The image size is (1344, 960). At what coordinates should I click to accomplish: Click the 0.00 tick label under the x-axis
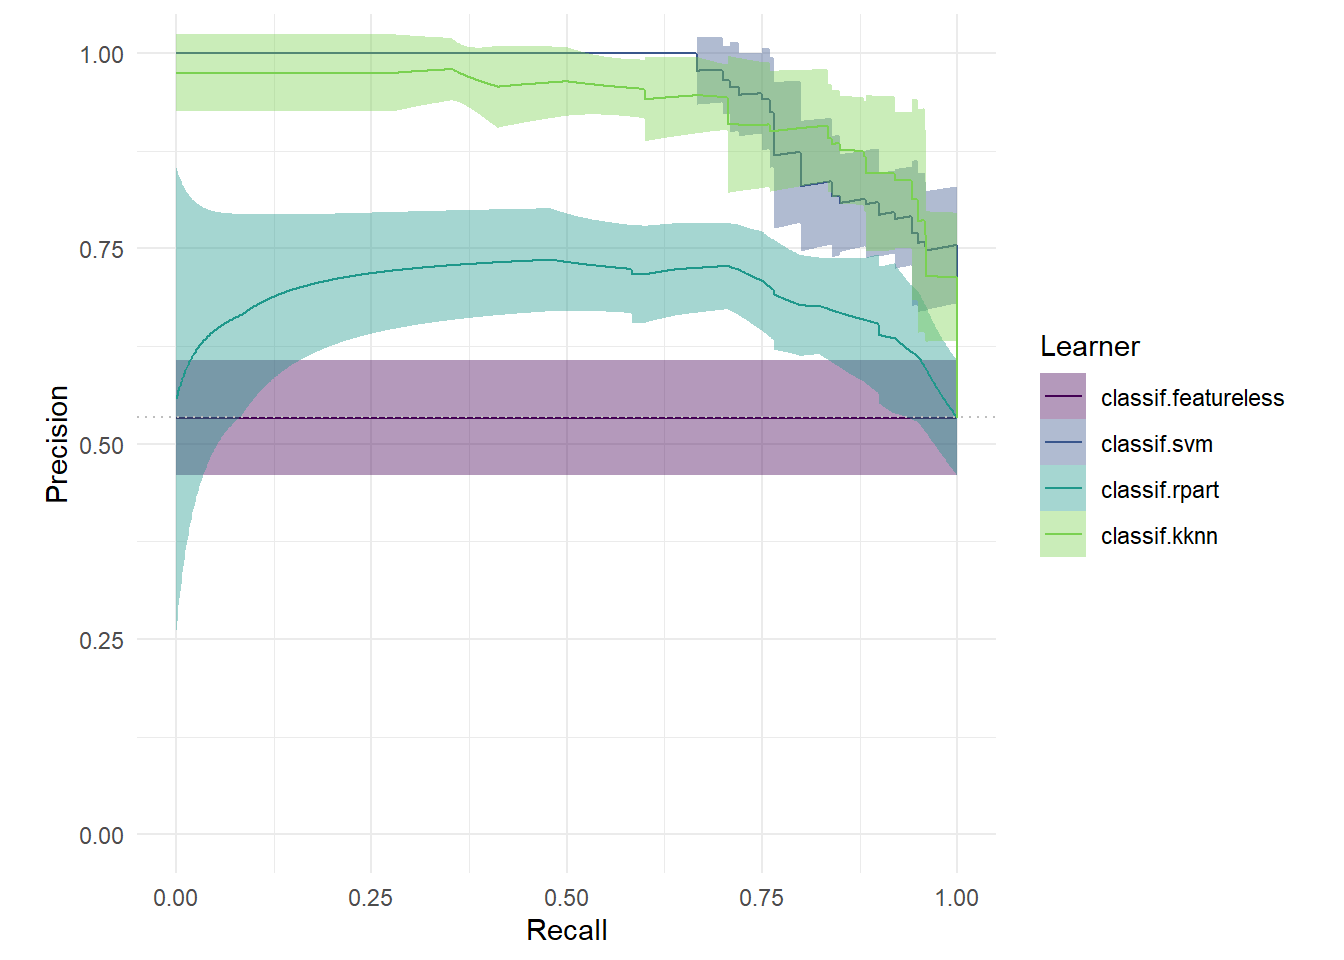(x=176, y=898)
